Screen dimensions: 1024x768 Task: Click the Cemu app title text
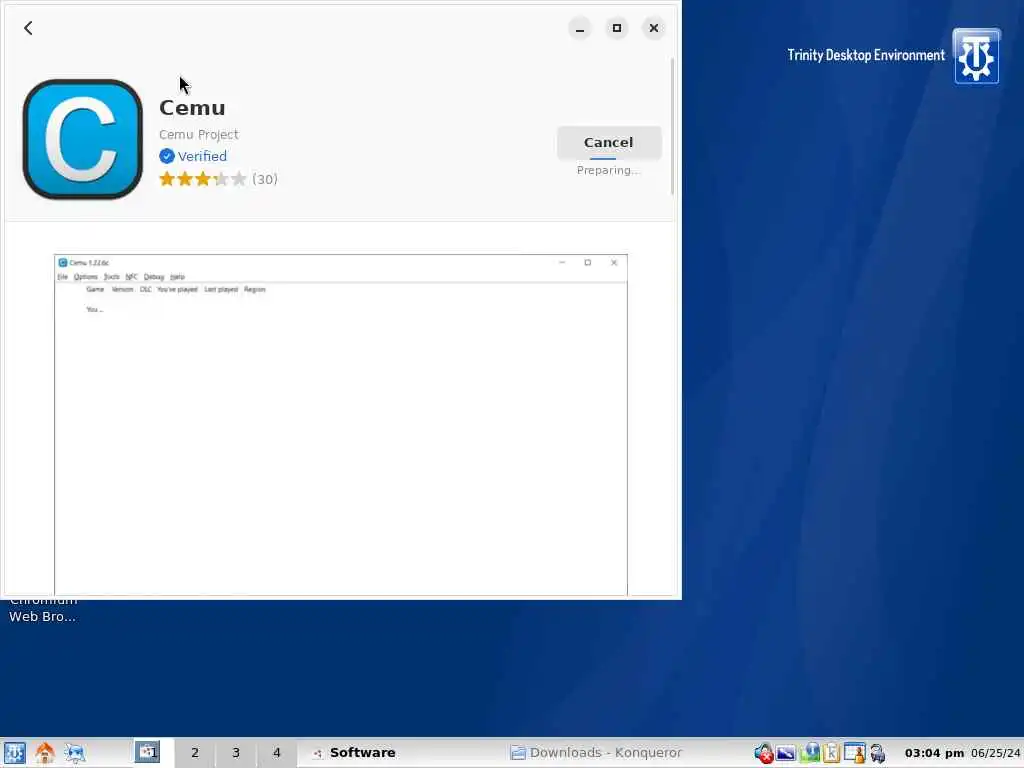pyautogui.click(x=192, y=108)
